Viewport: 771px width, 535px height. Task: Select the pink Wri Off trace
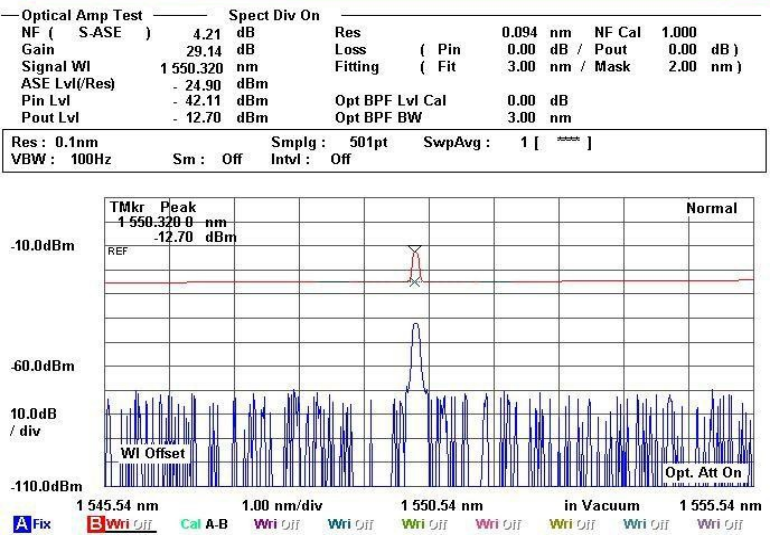[499, 523]
